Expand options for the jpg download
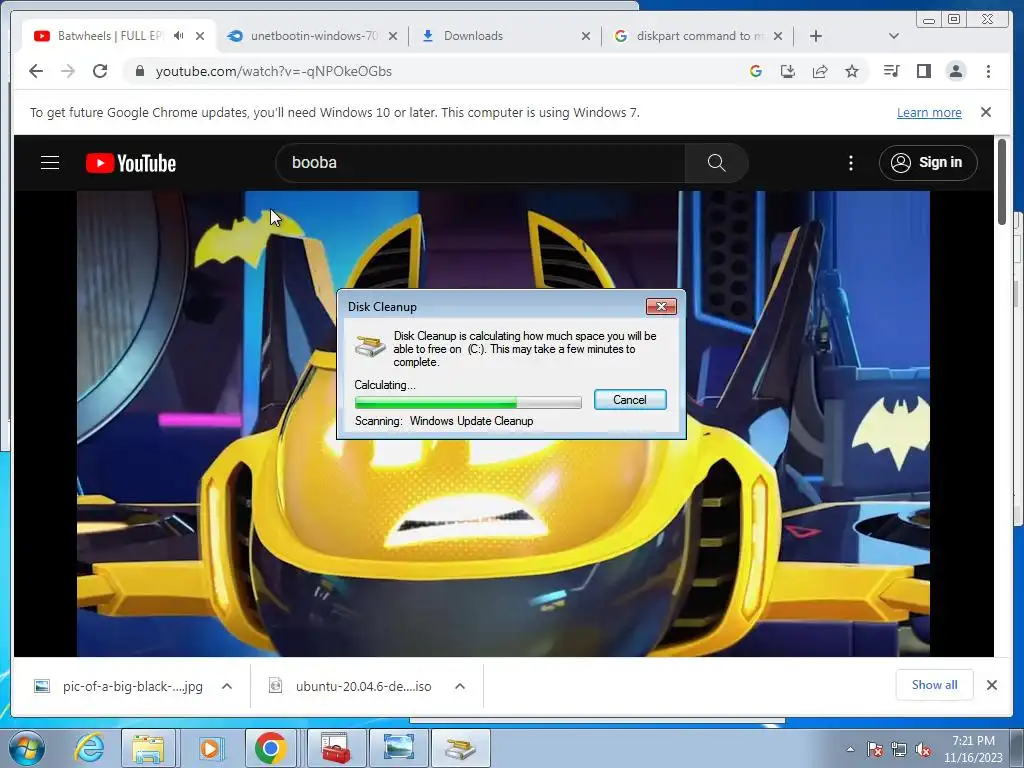This screenshot has width=1024, height=768. click(227, 686)
